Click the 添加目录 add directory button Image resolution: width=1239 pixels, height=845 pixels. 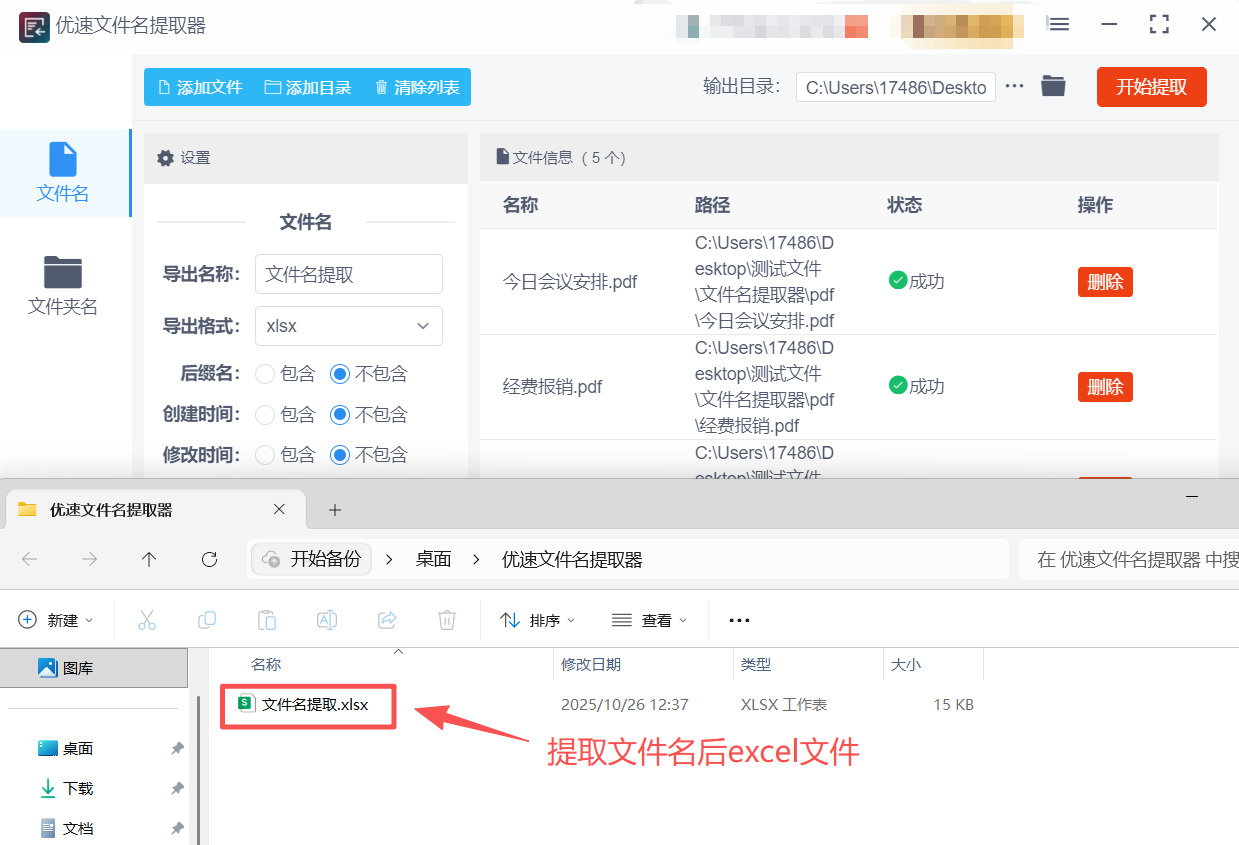pos(308,87)
